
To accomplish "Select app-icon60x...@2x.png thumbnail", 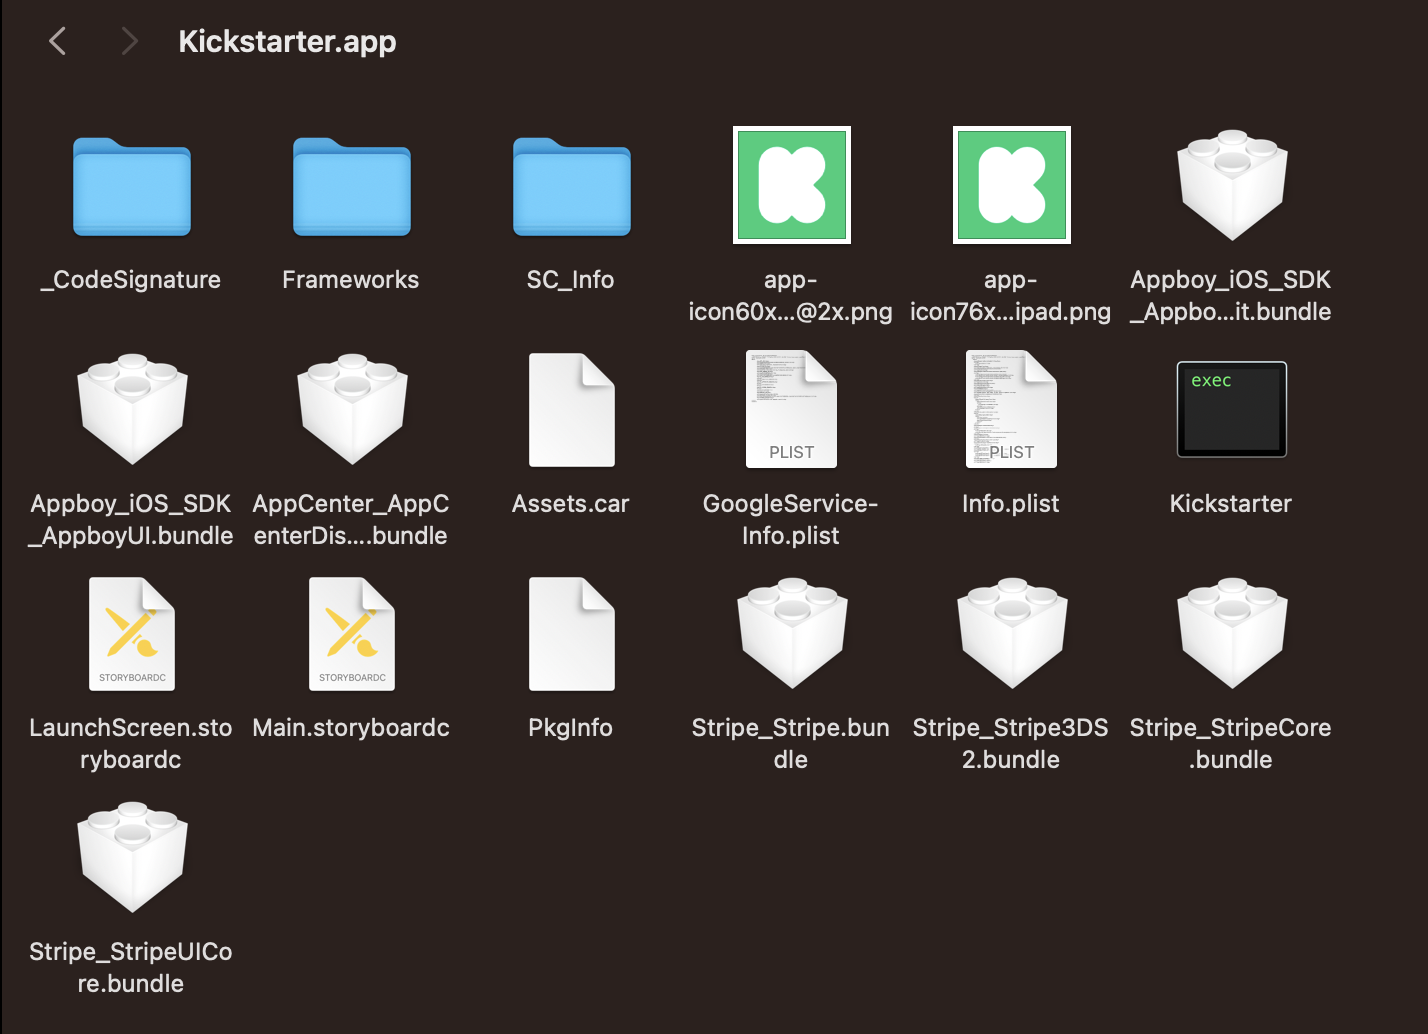I will (x=792, y=185).
